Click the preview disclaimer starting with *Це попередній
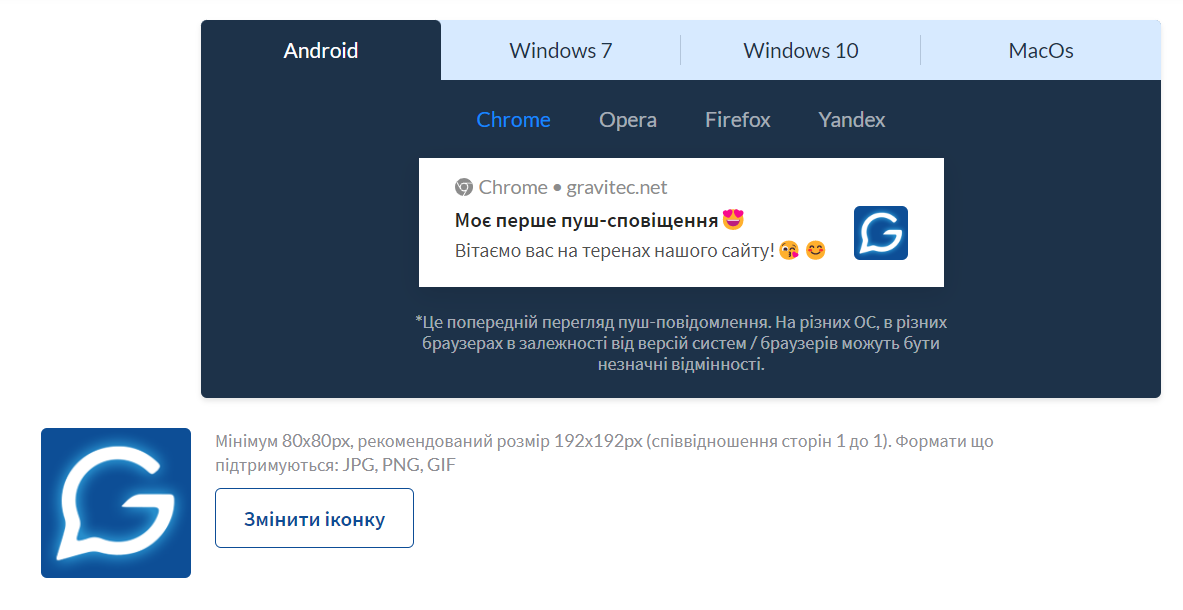The width and height of the screenshot is (1183, 610). tap(681, 343)
